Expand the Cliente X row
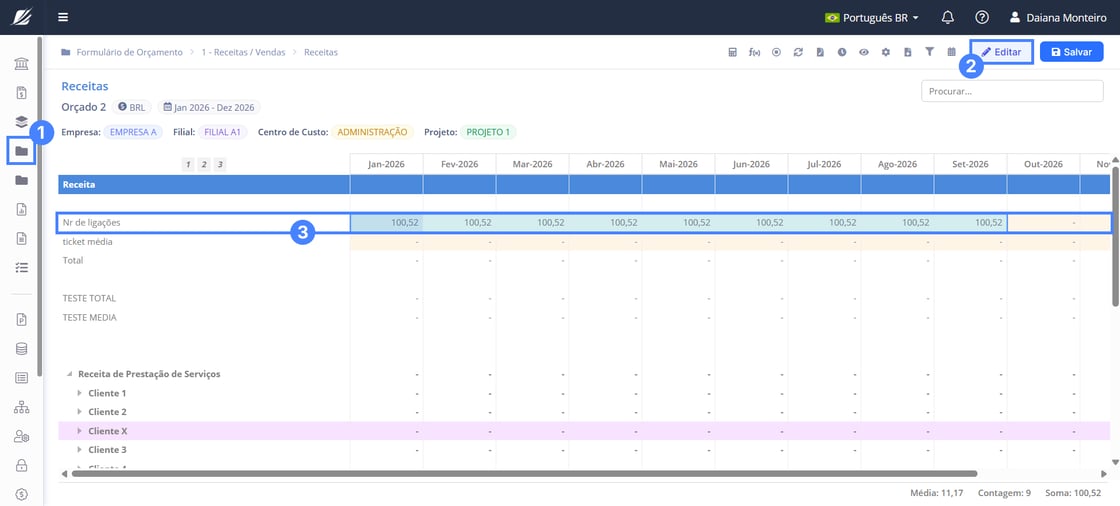Screen dimensions: 1120x506 click(80, 431)
